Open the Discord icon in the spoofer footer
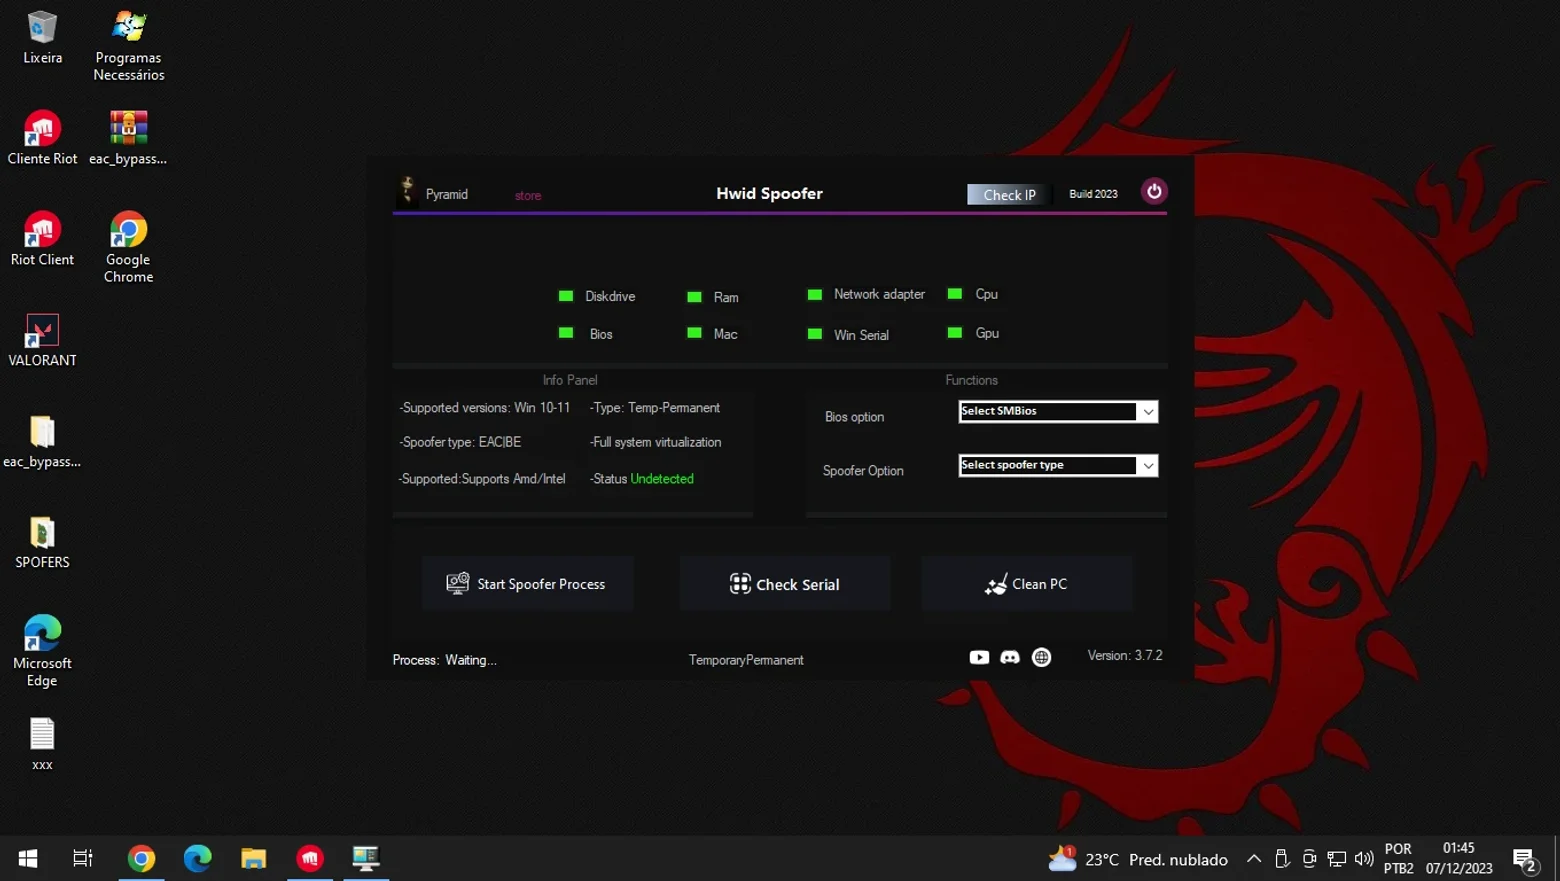Image resolution: width=1560 pixels, height=881 pixels. tap(1010, 657)
